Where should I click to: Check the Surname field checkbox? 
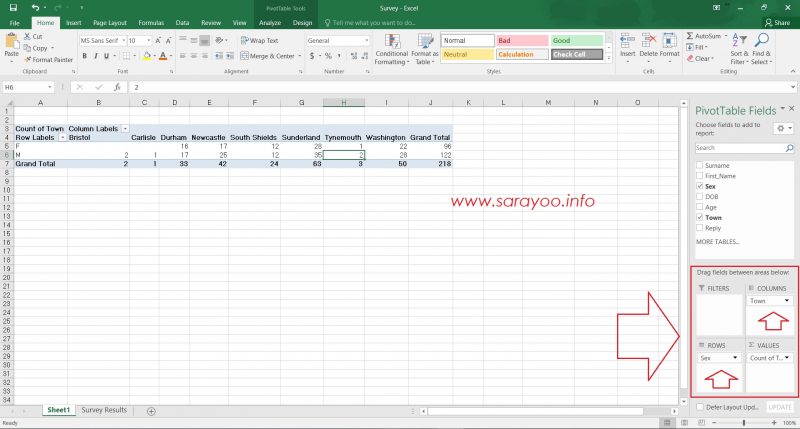pyautogui.click(x=698, y=165)
